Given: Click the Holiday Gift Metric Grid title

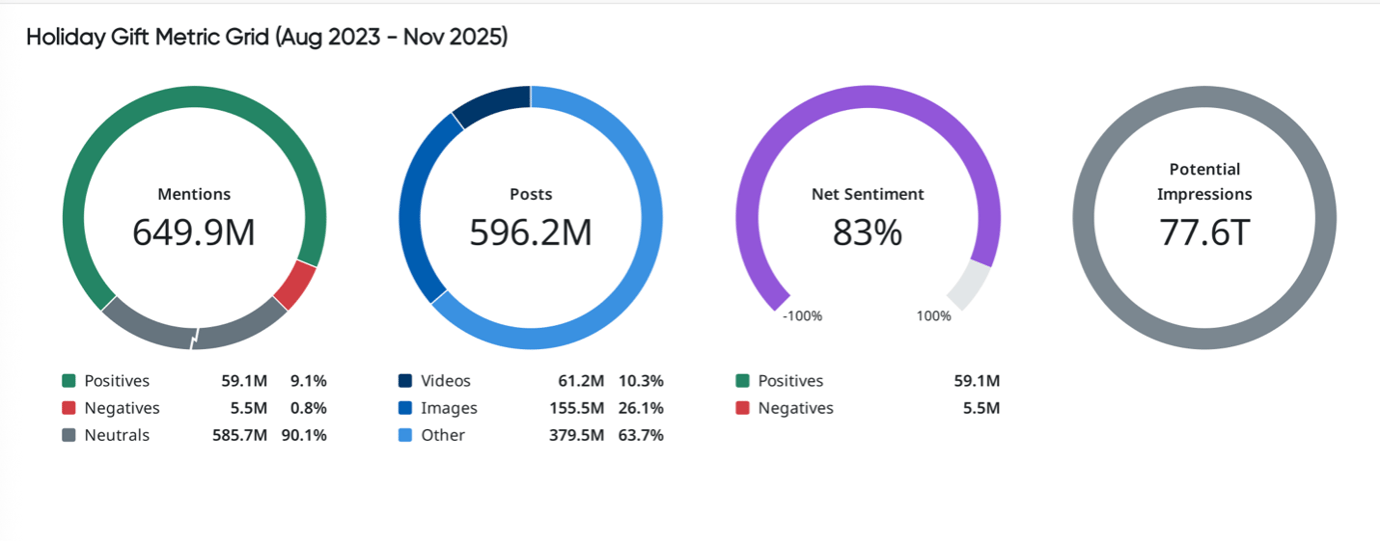Looking at the screenshot, I should (267, 37).
